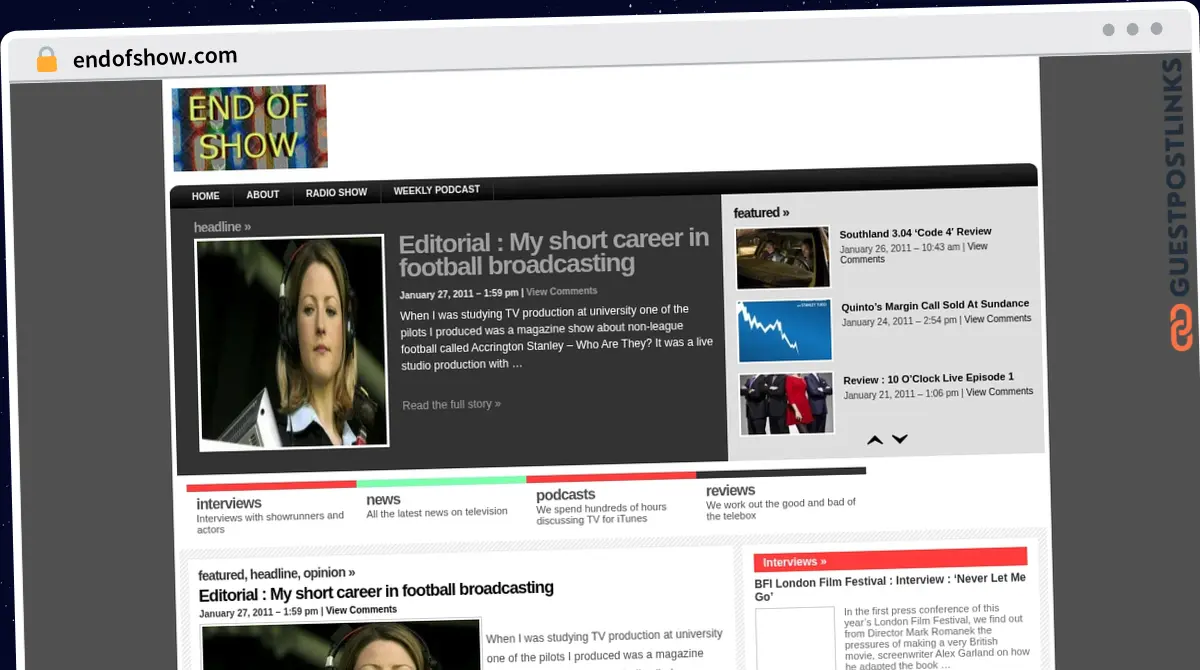Open headline 'Editorial : My short career in football broadcasting'
Image resolution: width=1200 pixels, height=670 pixels.
[x=554, y=253]
